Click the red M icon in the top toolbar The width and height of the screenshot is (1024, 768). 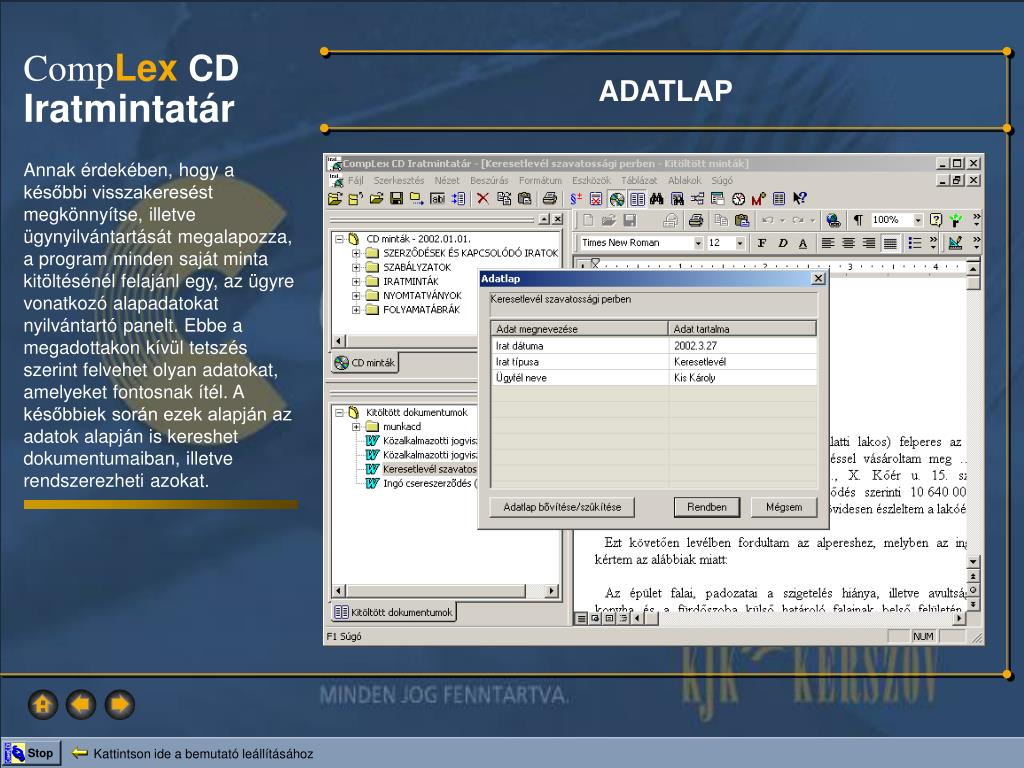tap(758, 199)
